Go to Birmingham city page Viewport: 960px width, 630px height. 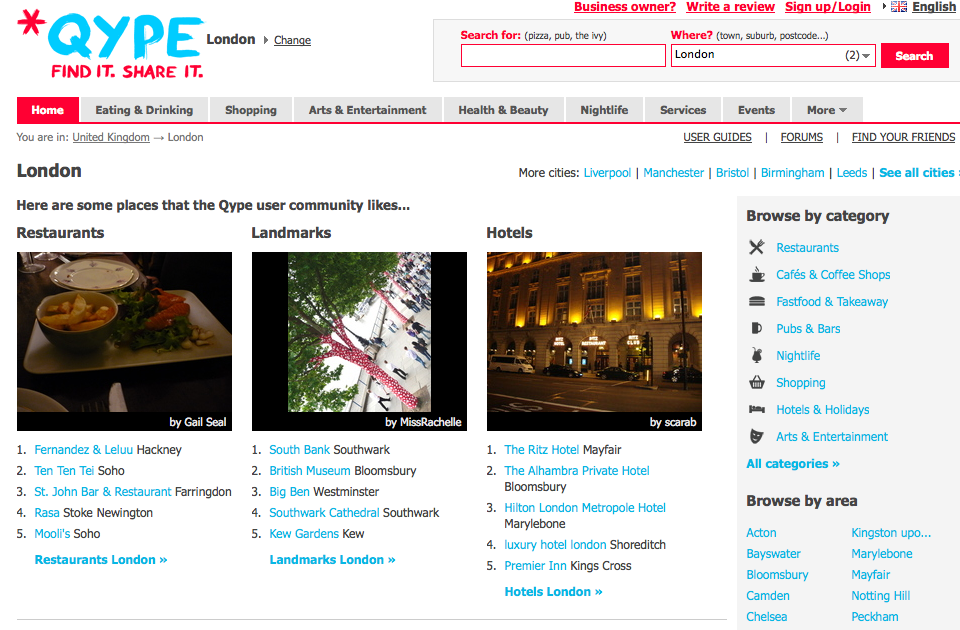[x=792, y=173]
